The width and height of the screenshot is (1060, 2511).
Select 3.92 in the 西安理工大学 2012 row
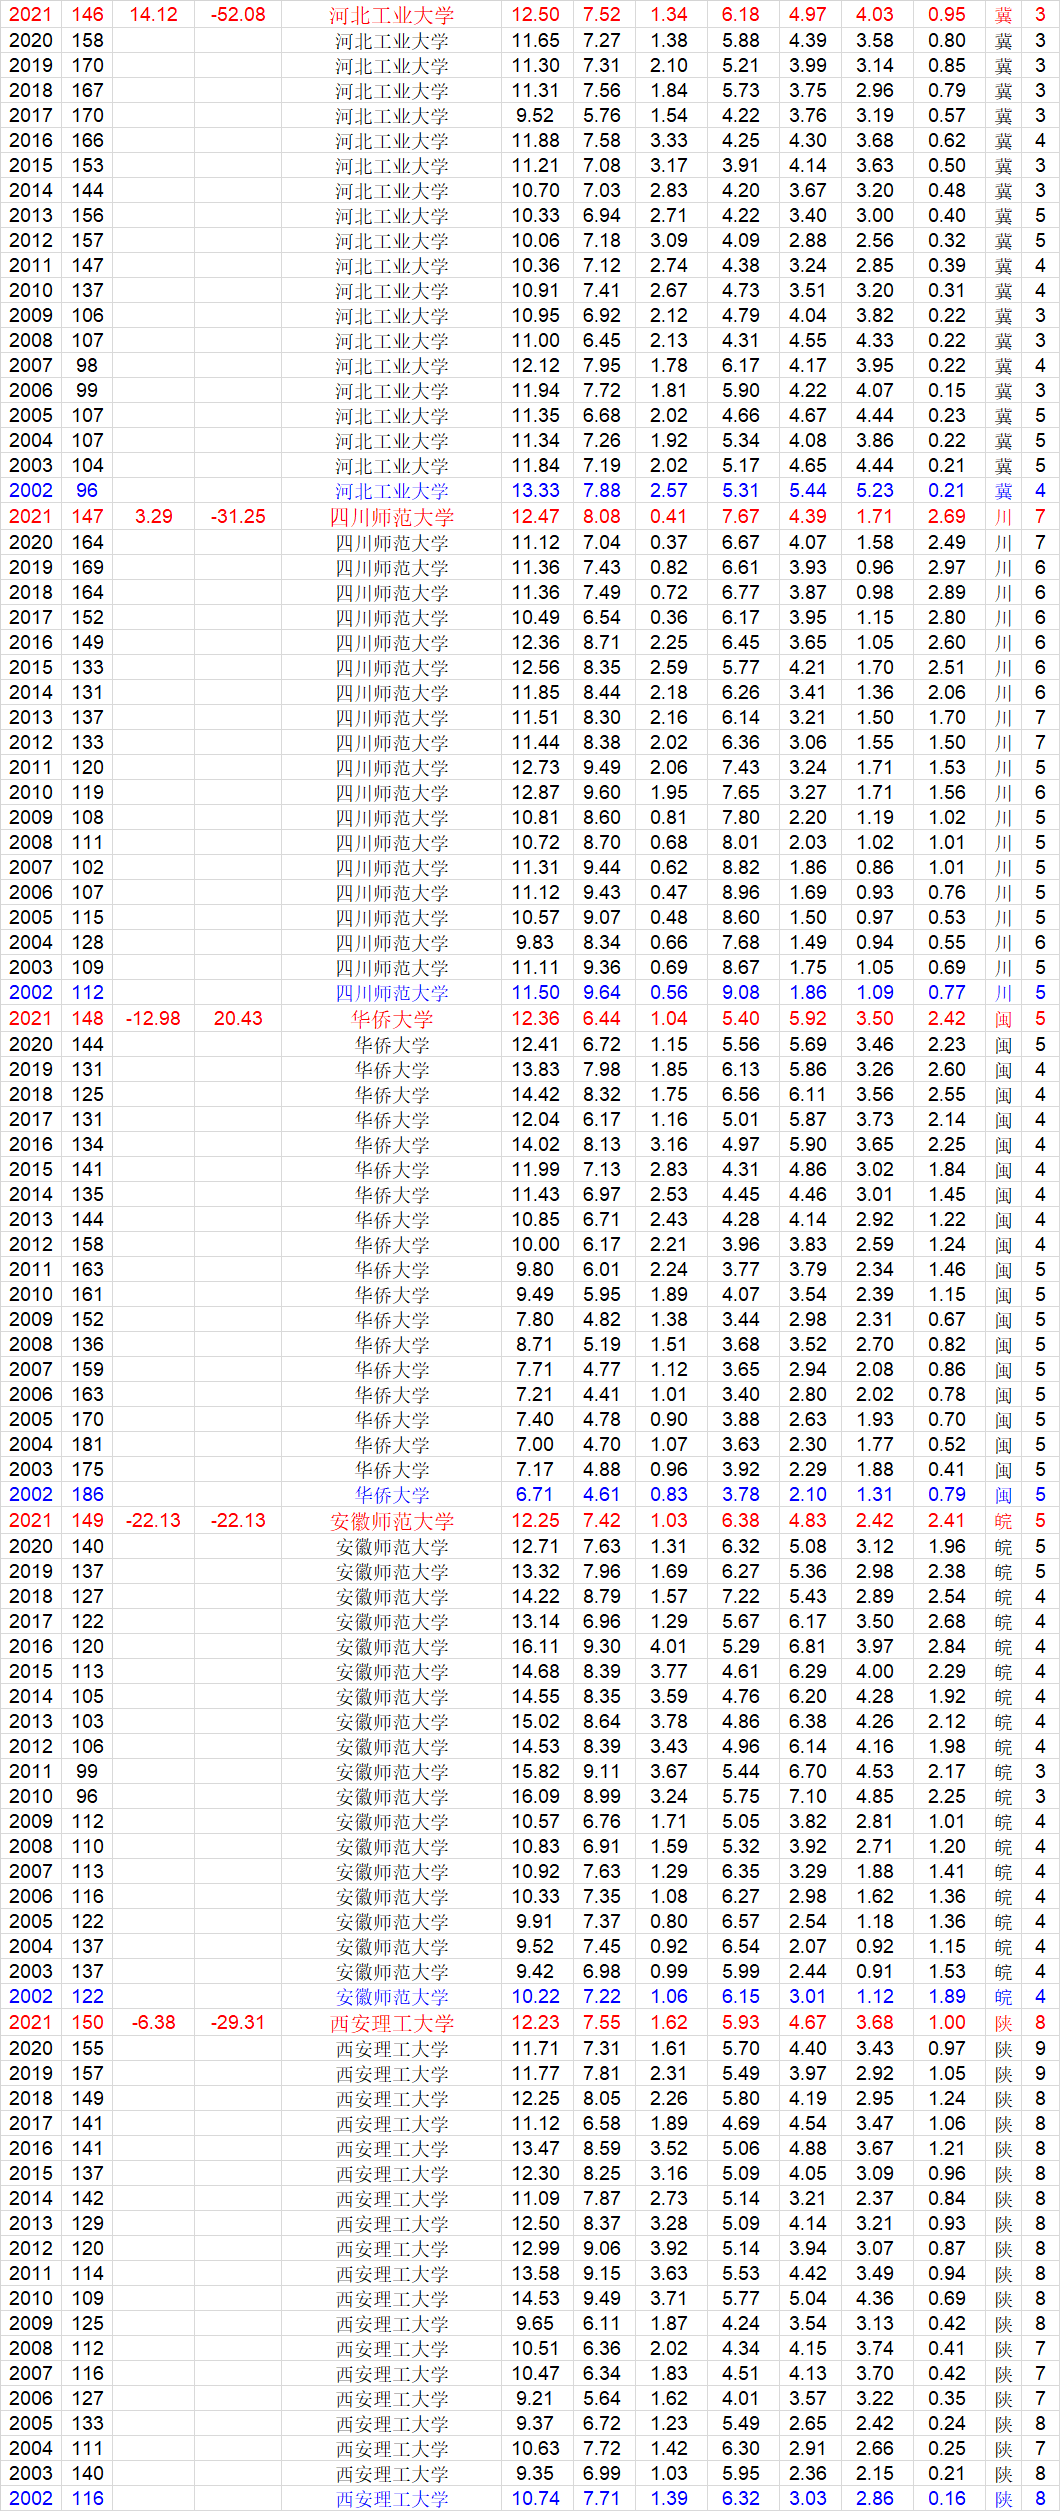tap(669, 2249)
